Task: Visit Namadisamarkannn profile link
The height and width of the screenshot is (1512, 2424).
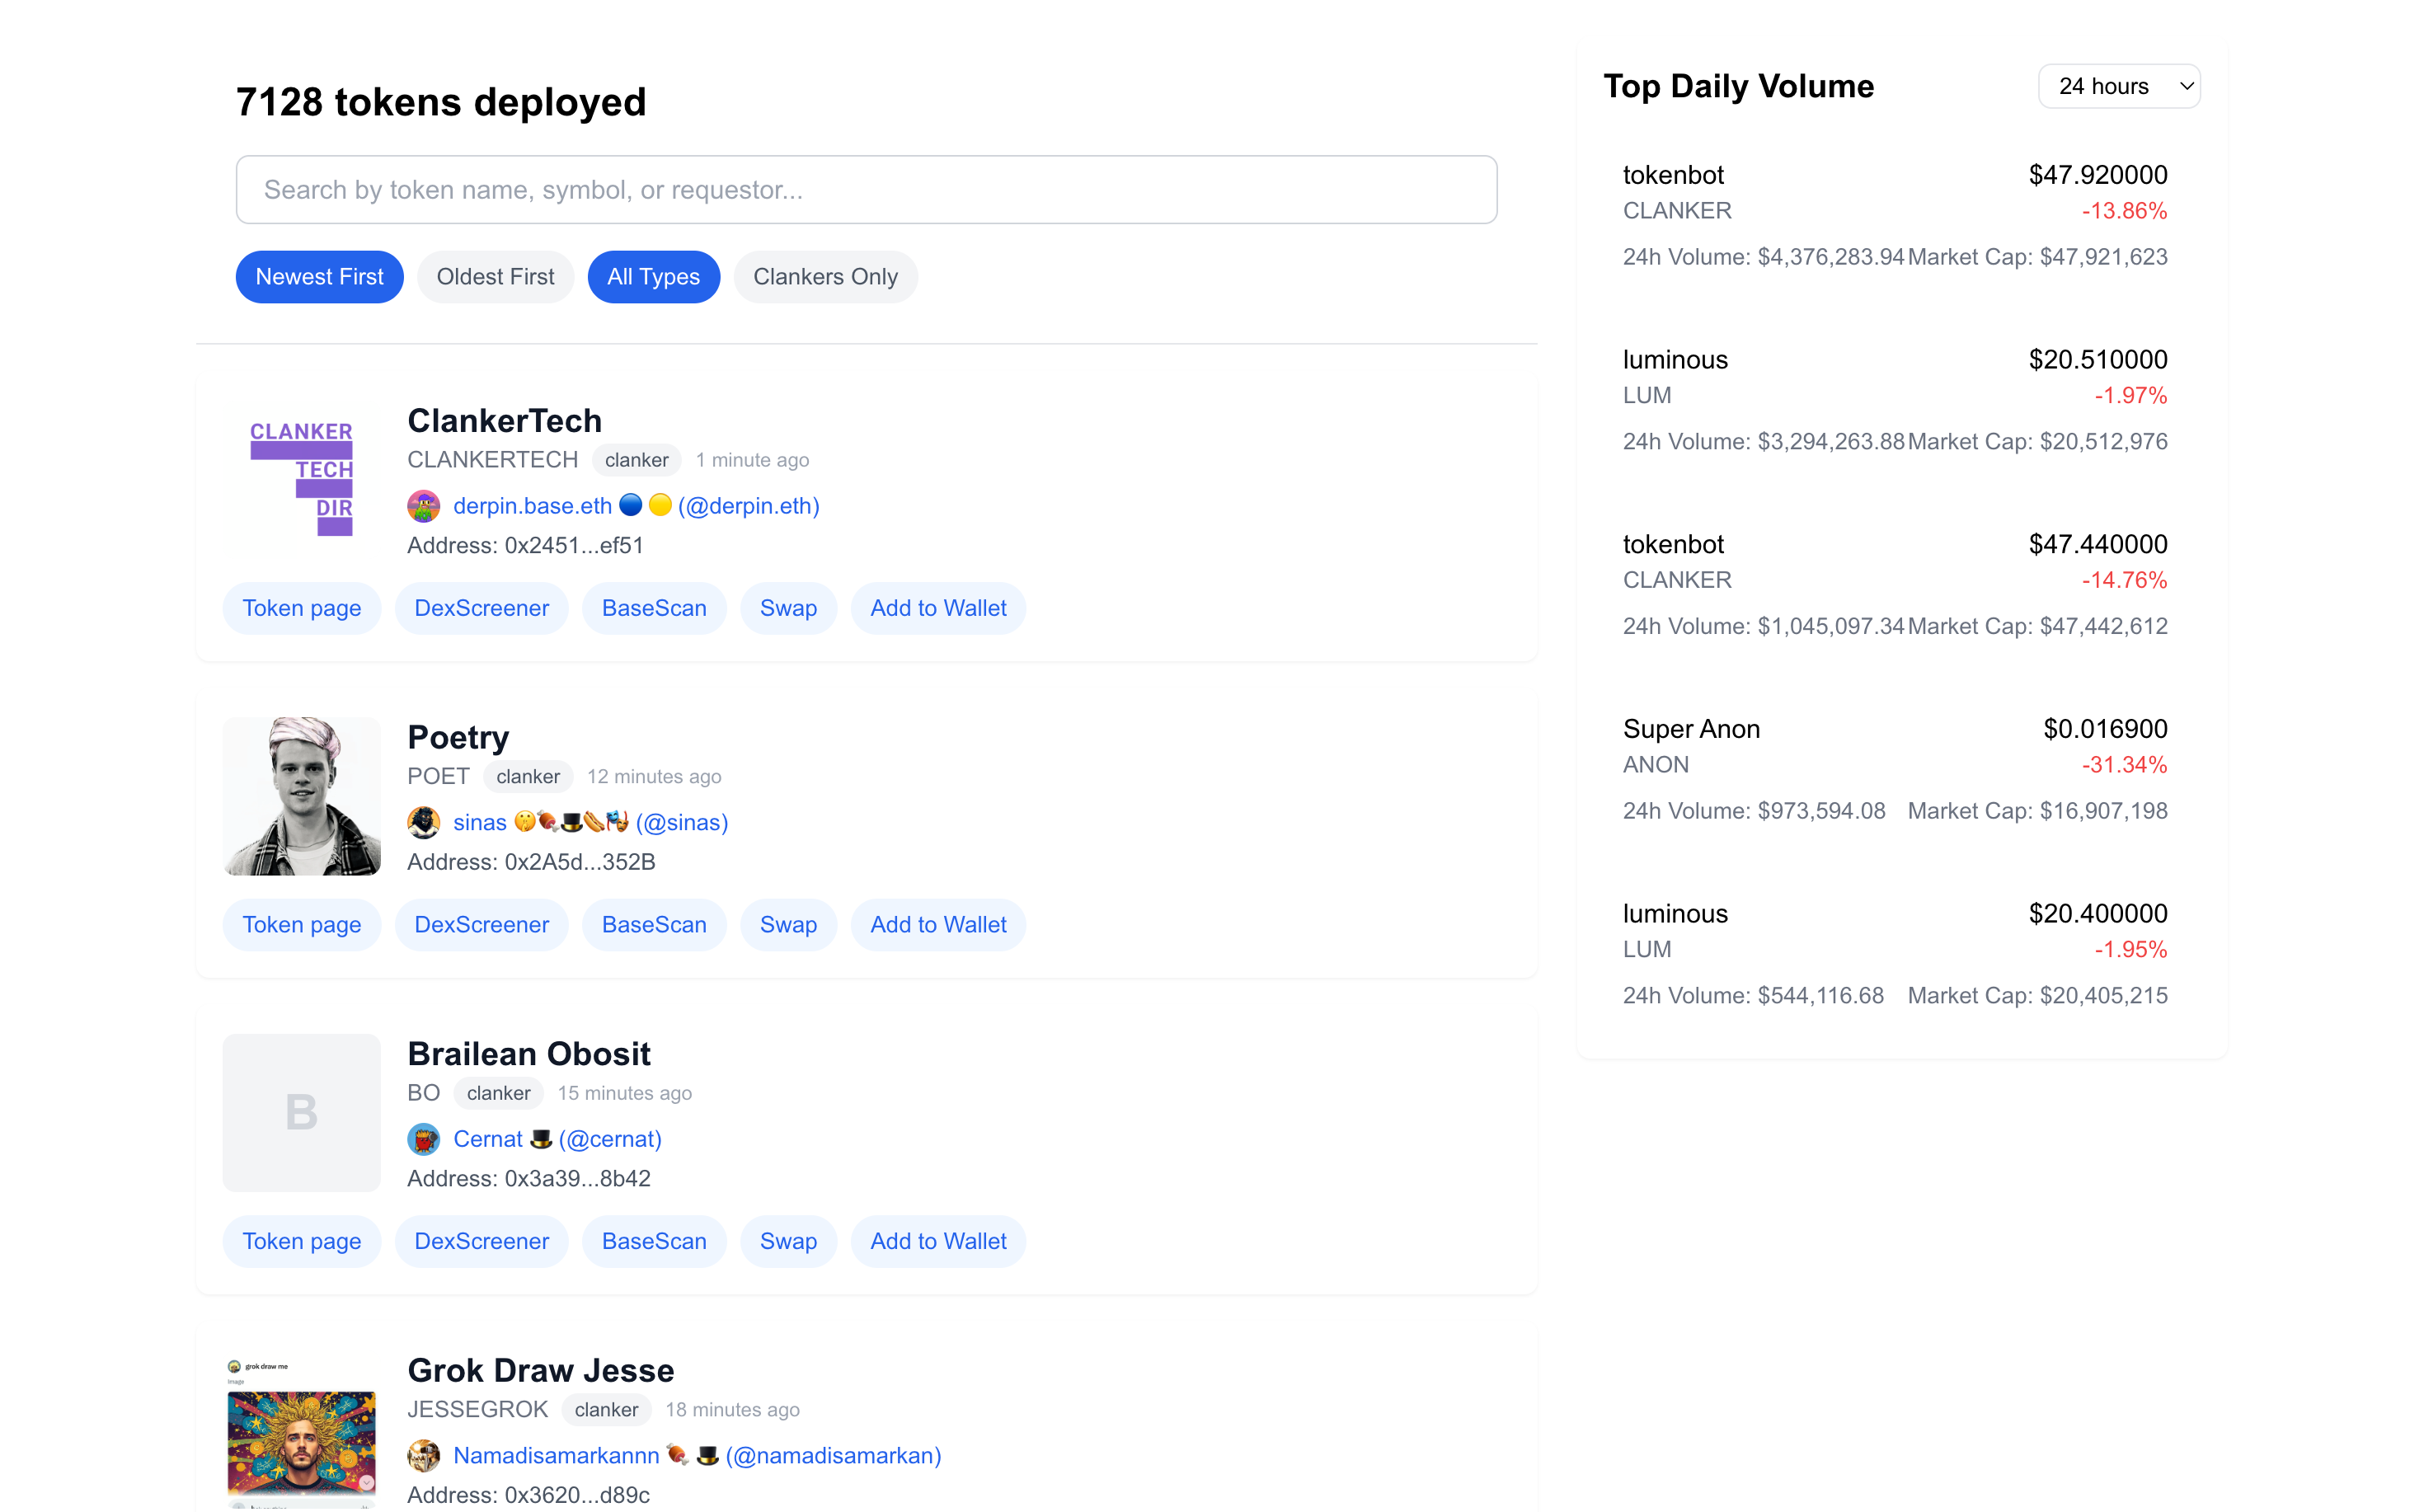Action: (x=697, y=1455)
